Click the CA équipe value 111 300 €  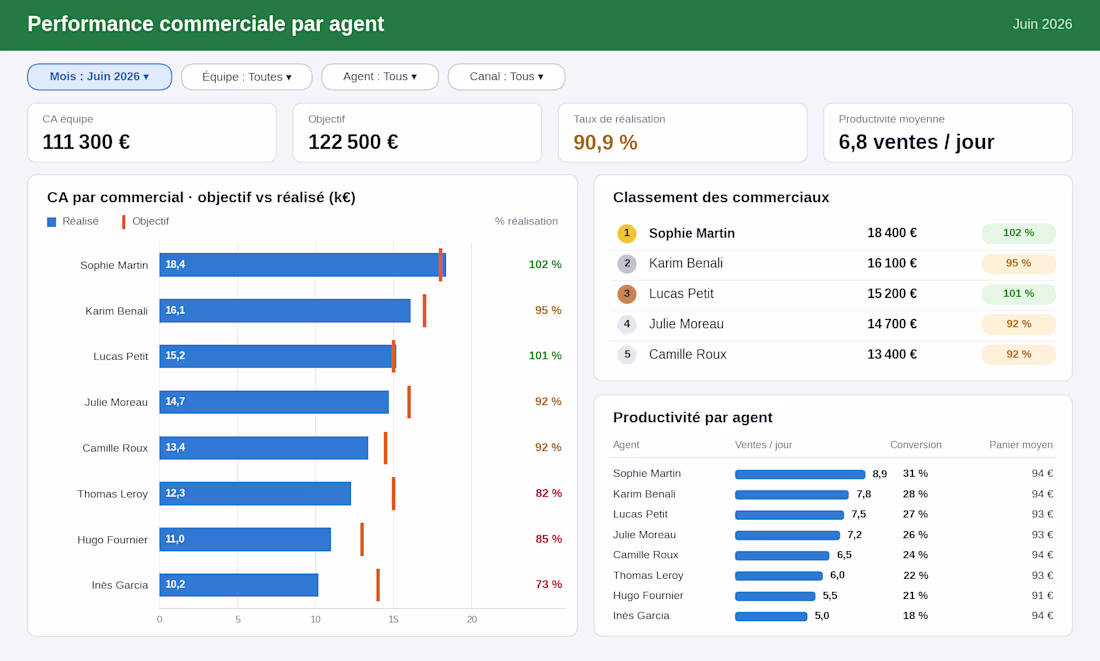tap(86, 142)
